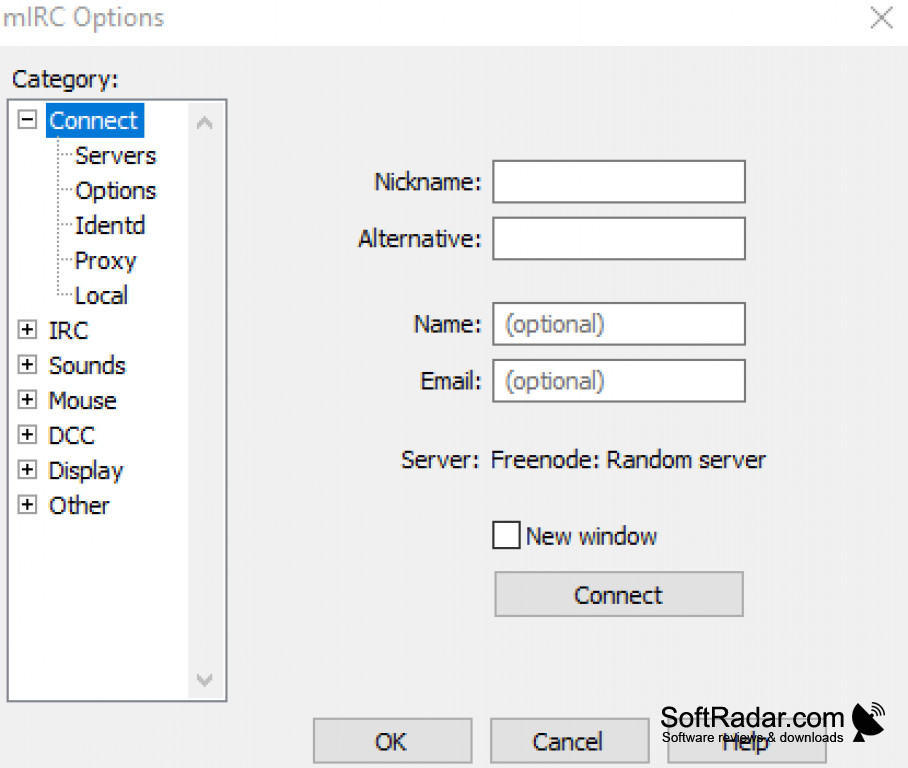The width and height of the screenshot is (908, 768).
Task: Expand the DCC category
Action: pos(27,435)
